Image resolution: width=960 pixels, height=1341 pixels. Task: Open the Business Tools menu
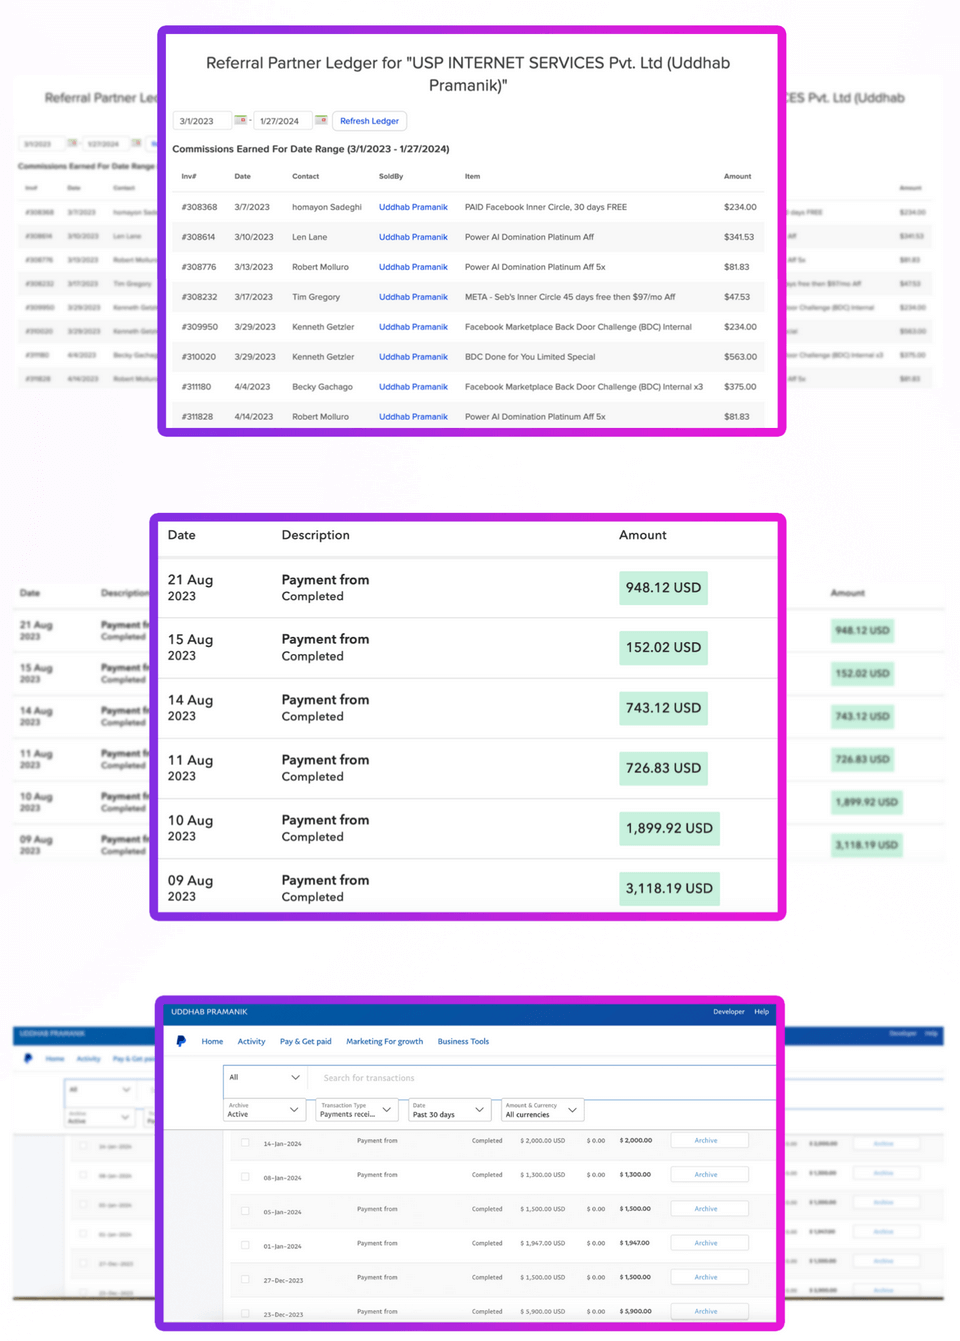pos(463,1042)
